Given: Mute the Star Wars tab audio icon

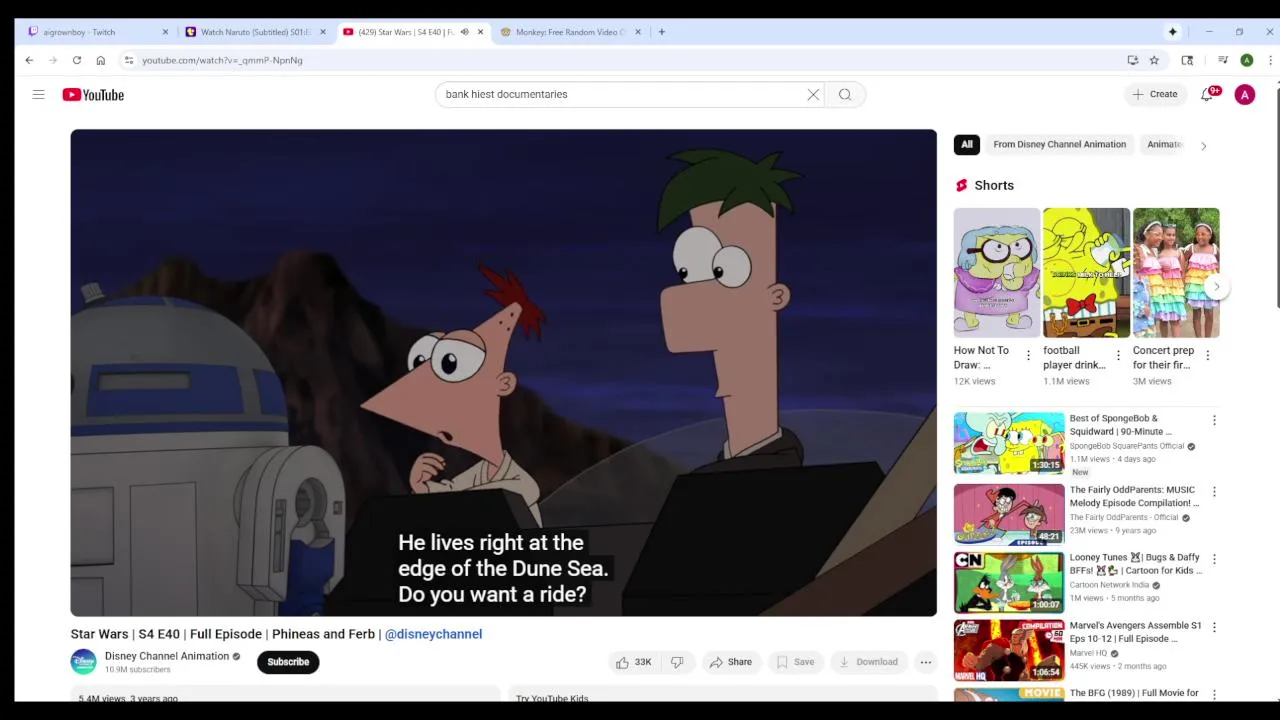Looking at the screenshot, I should (x=464, y=32).
